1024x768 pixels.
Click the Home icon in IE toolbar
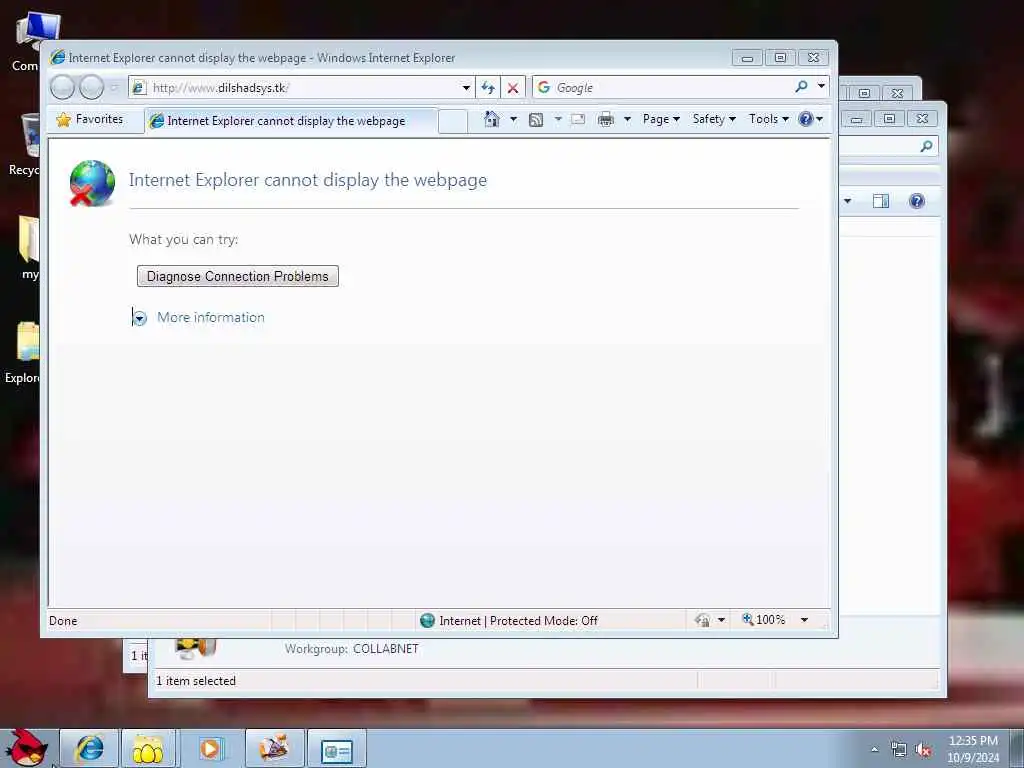point(492,119)
